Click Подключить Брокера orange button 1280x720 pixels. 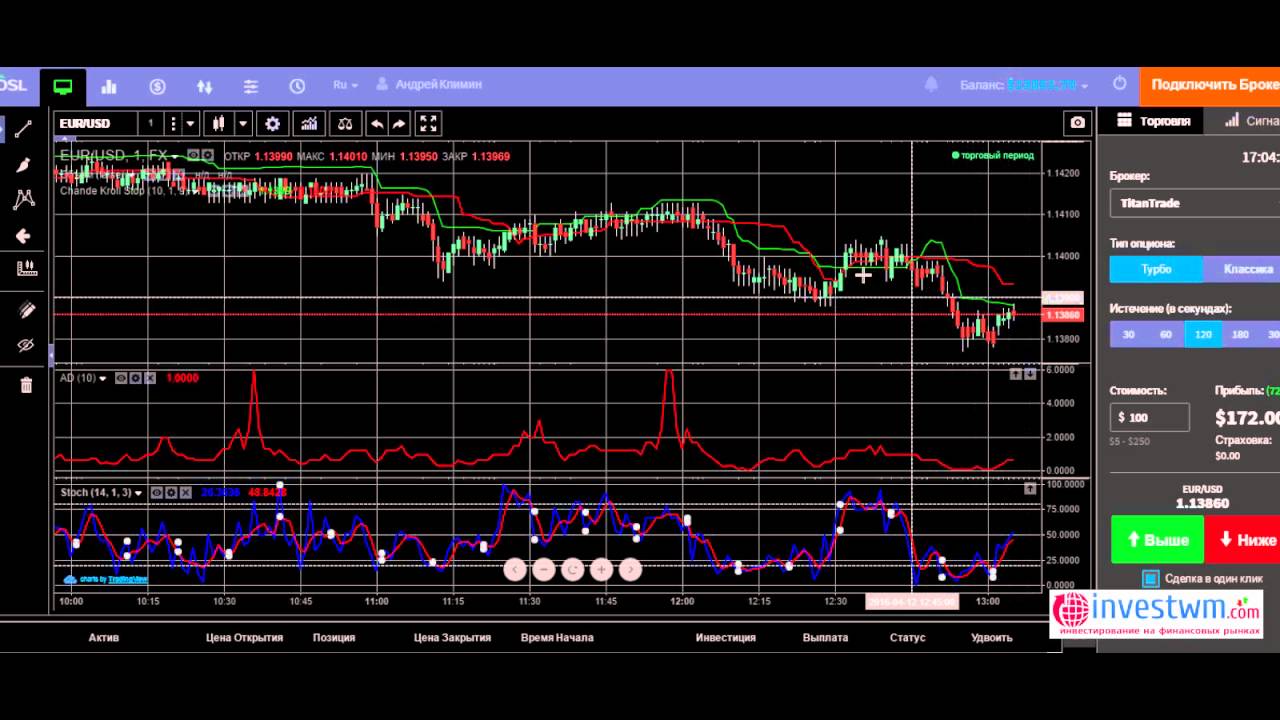click(1210, 85)
